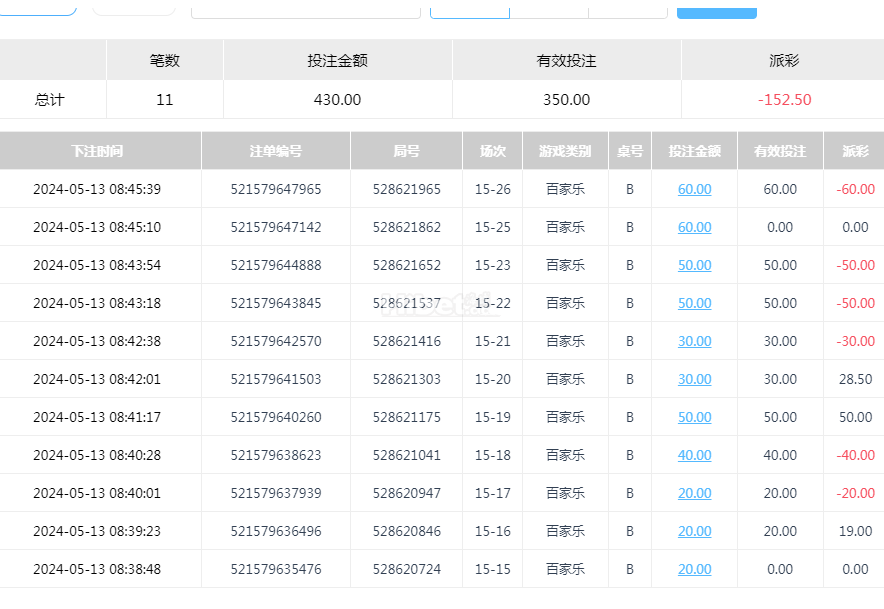Click the 注单编号 column header
The height and width of the screenshot is (609, 884).
point(276,151)
